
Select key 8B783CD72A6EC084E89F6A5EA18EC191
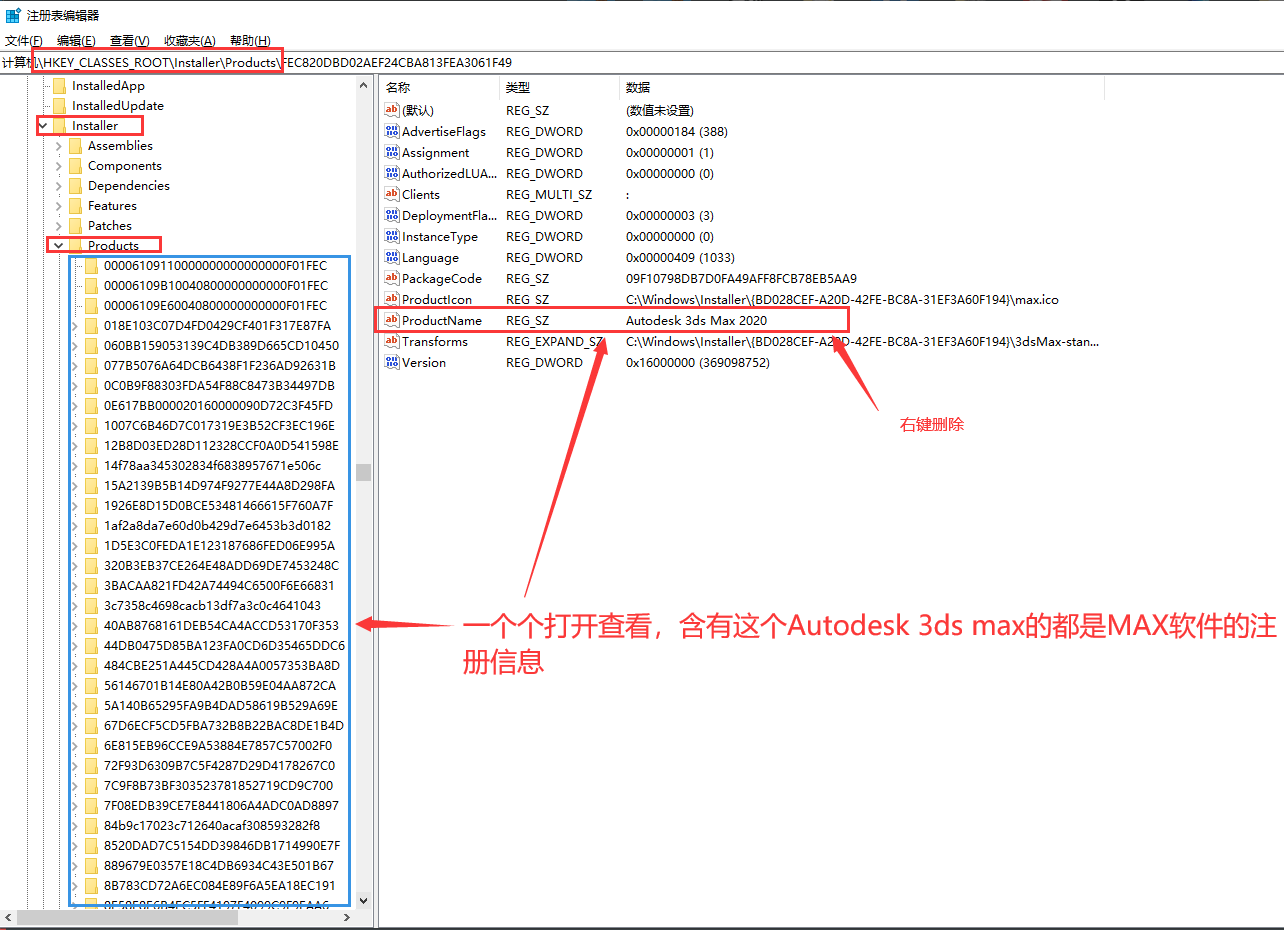219,885
